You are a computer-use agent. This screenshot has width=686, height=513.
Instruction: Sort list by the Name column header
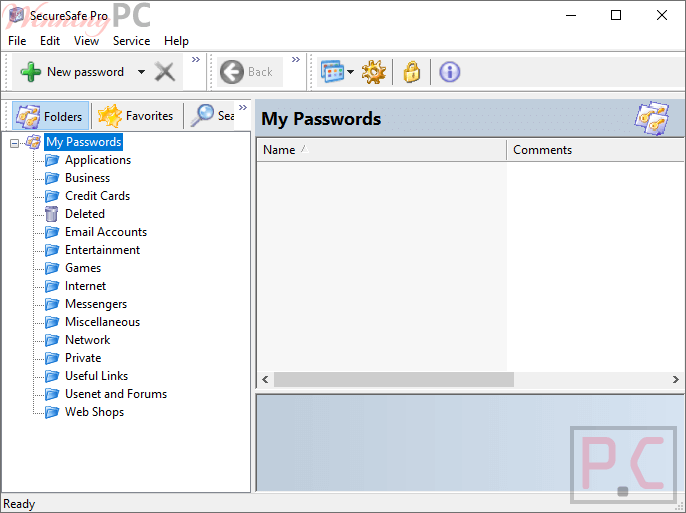382,150
